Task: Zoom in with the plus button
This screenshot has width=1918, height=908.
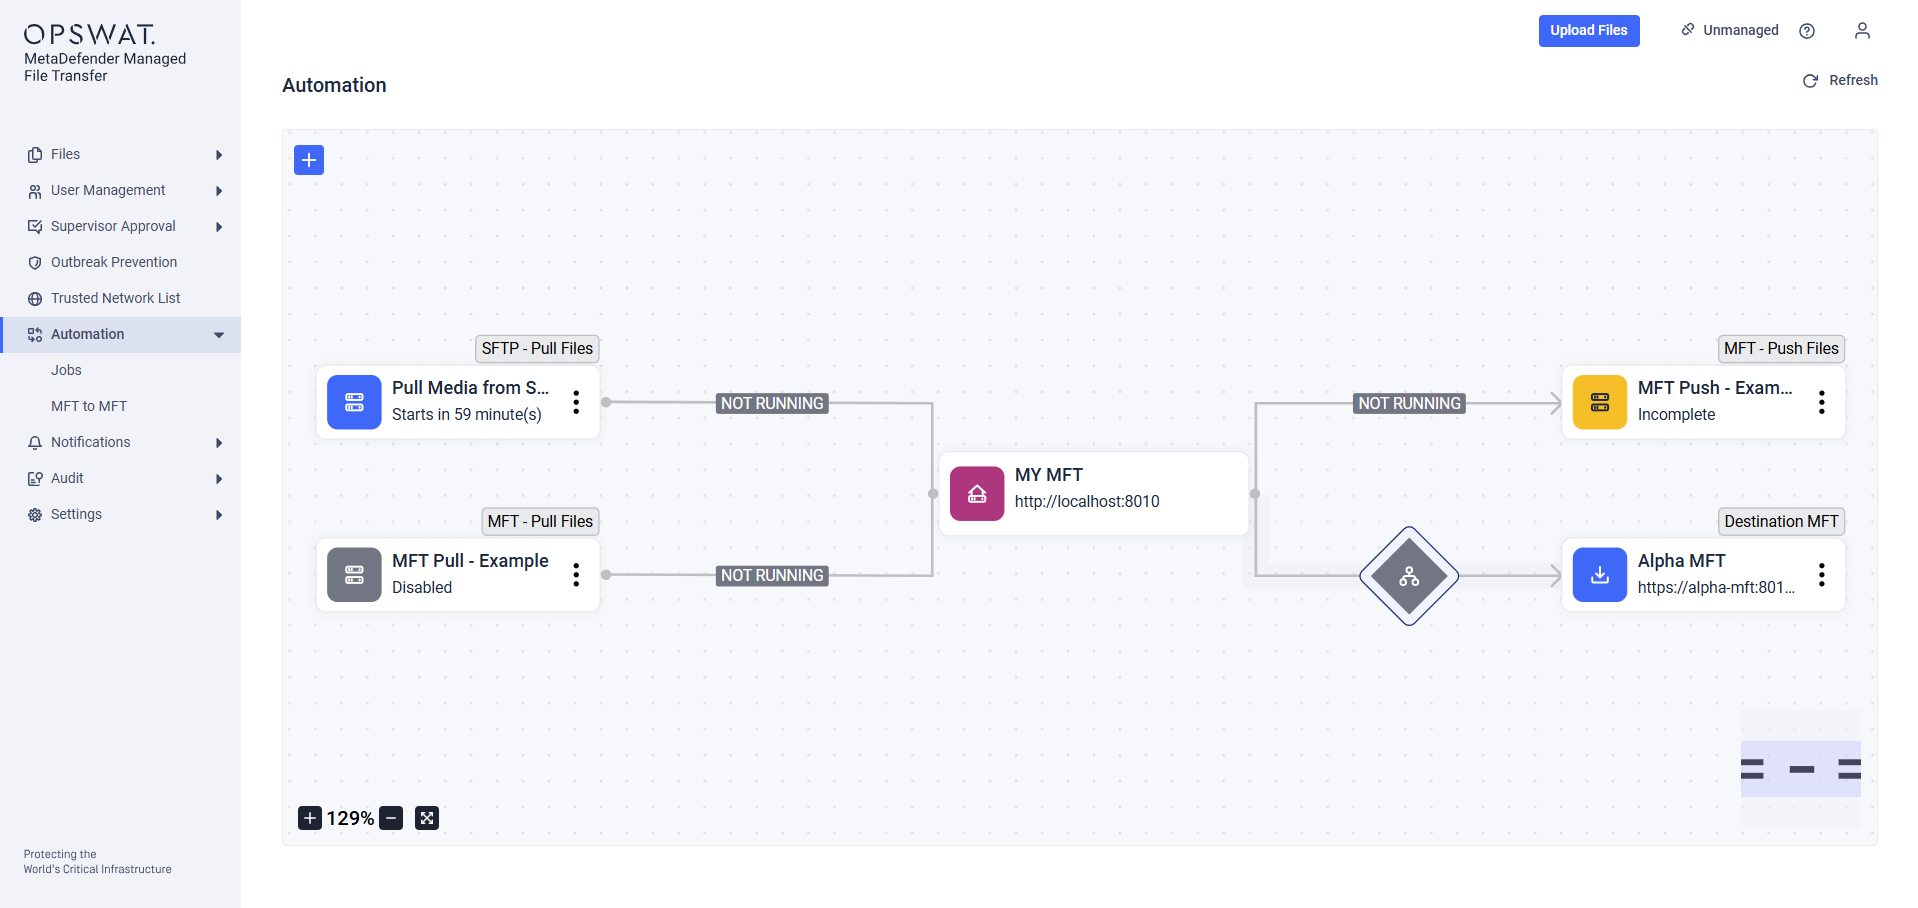Action: pyautogui.click(x=310, y=818)
